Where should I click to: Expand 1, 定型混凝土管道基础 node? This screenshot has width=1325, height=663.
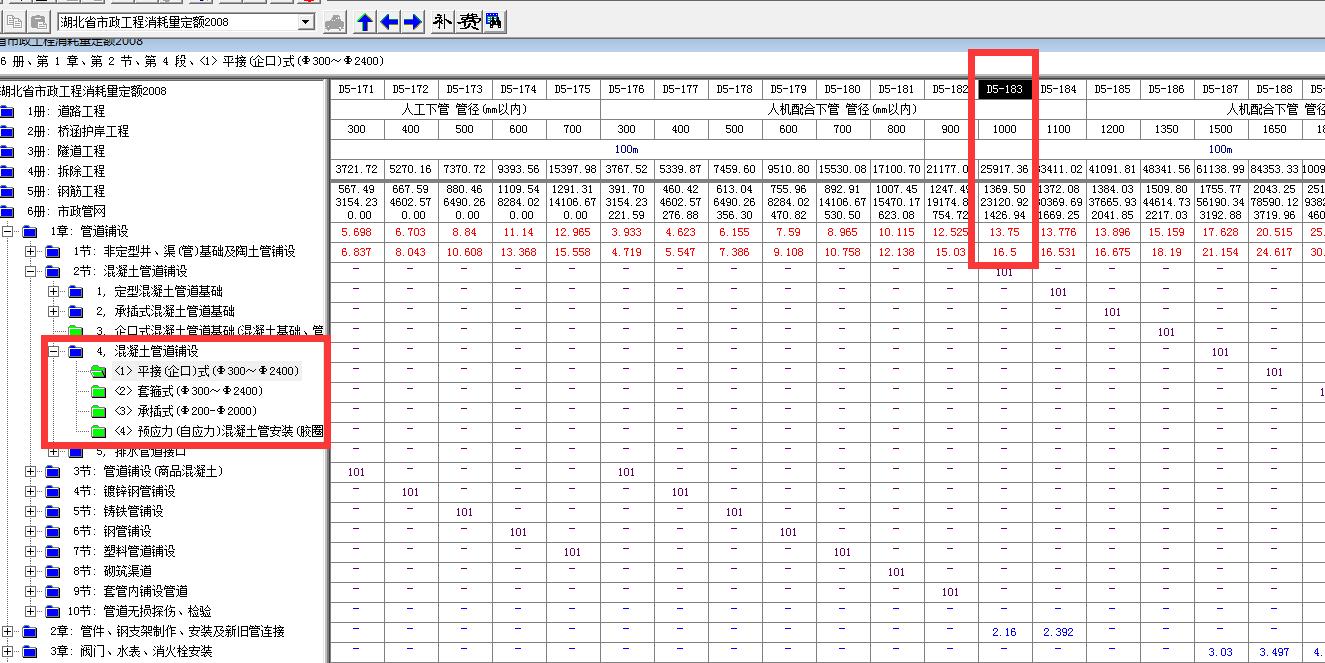pos(54,292)
